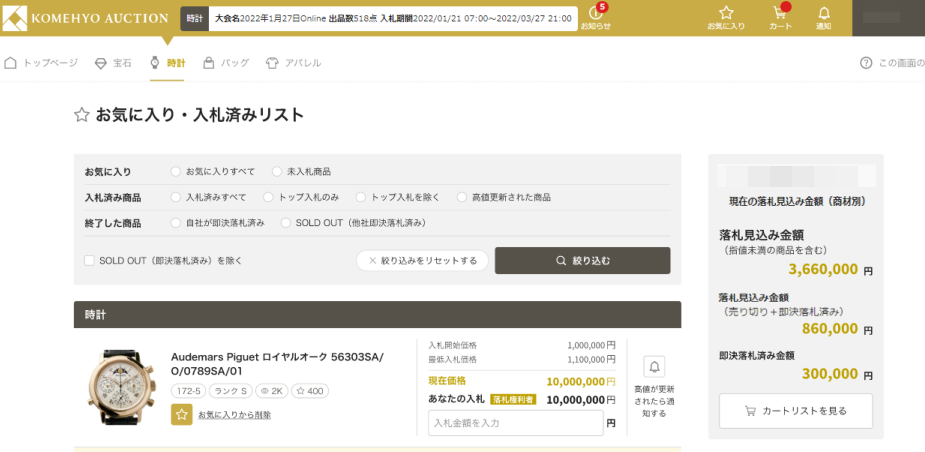Image resolution: width=925 pixels, height=452 pixels.
Task: Click the 絞り込む search button
Action: 582,260
